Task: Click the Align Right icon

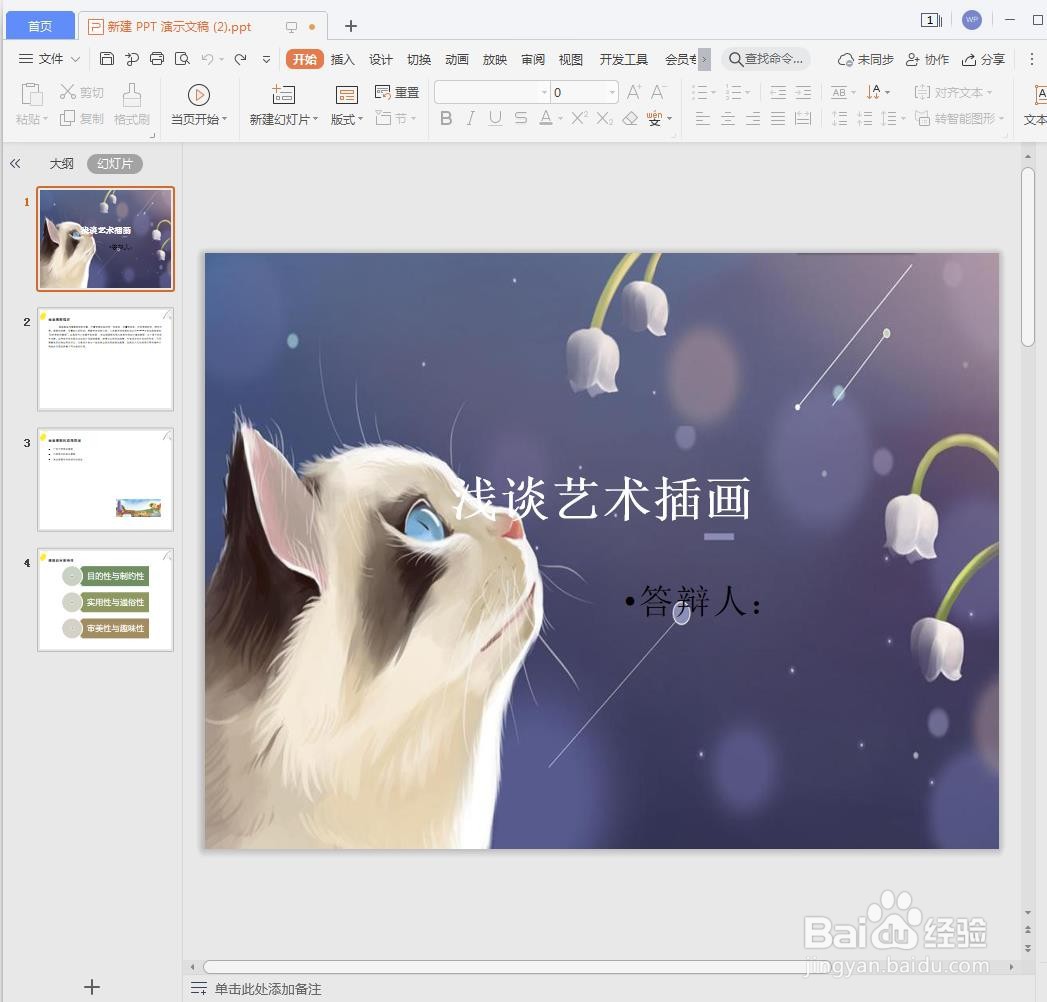Action: pyautogui.click(x=753, y=119)
